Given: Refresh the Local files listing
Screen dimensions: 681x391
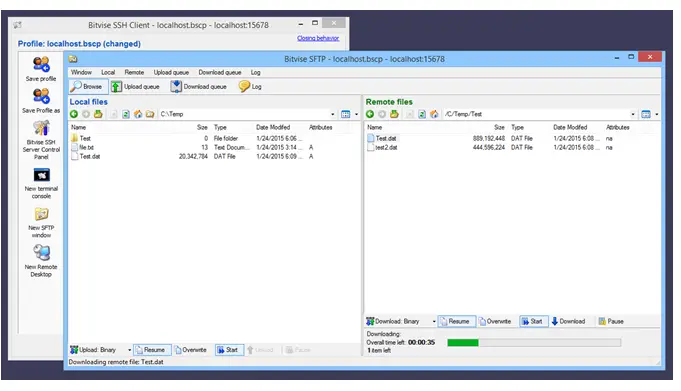Looking at the screenshot, I should tap(126, 114).
